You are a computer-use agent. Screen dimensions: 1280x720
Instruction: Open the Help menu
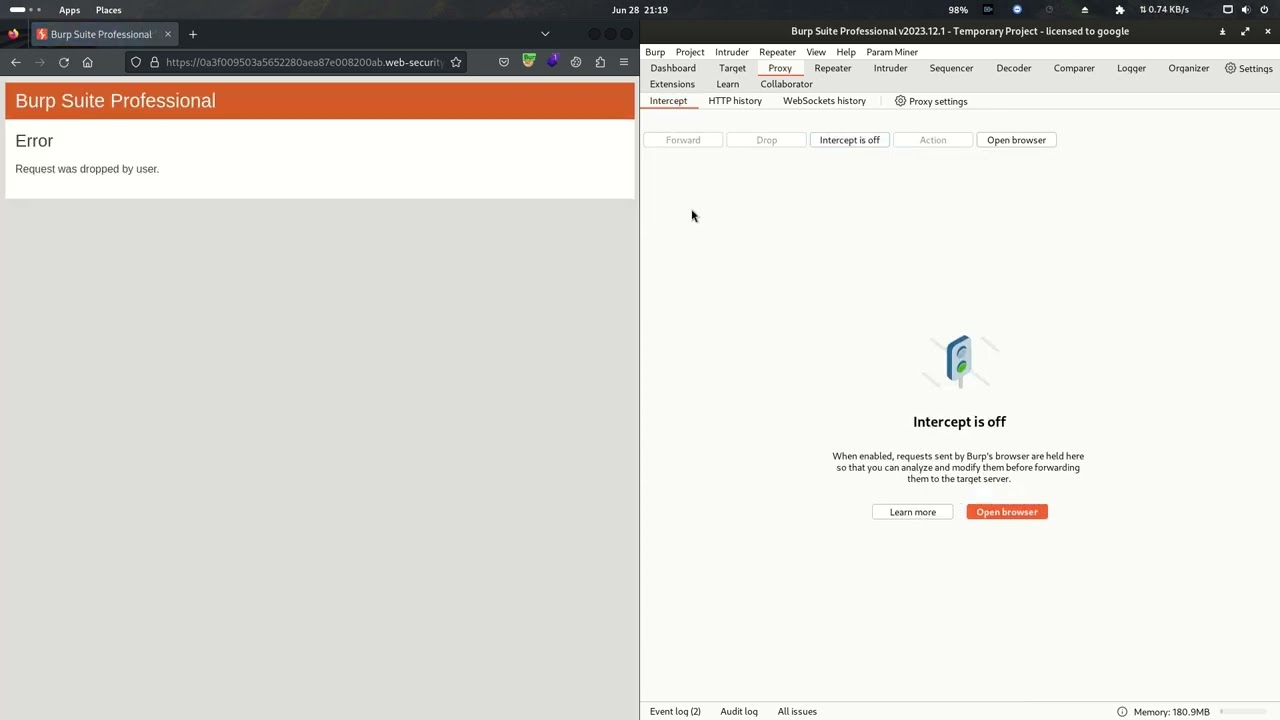coord(846,52)
